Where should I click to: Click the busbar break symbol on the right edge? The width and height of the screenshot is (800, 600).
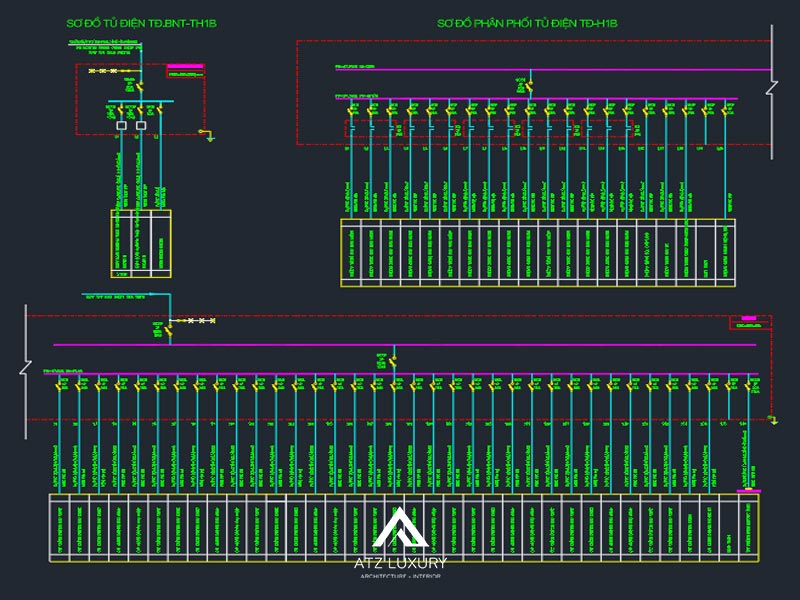(x=770, y=90)
